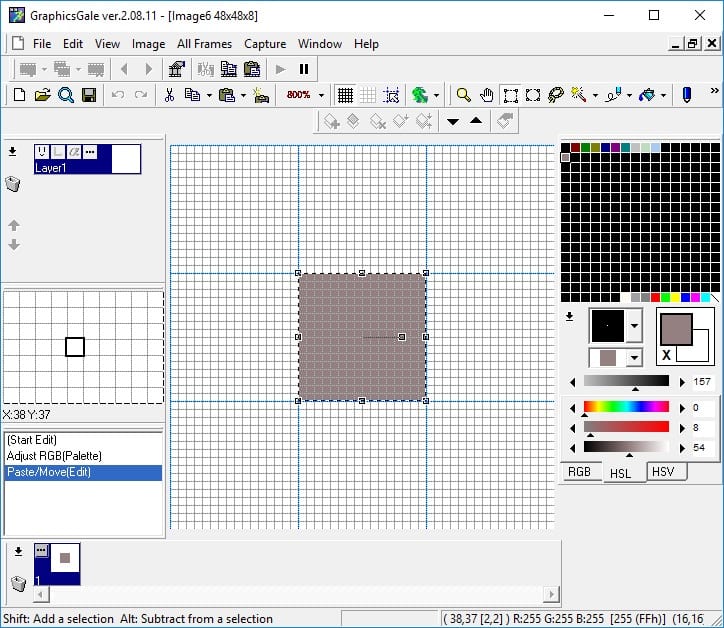Copy the current frame in frame toolbar
The image size is (724, 628).
229,69
